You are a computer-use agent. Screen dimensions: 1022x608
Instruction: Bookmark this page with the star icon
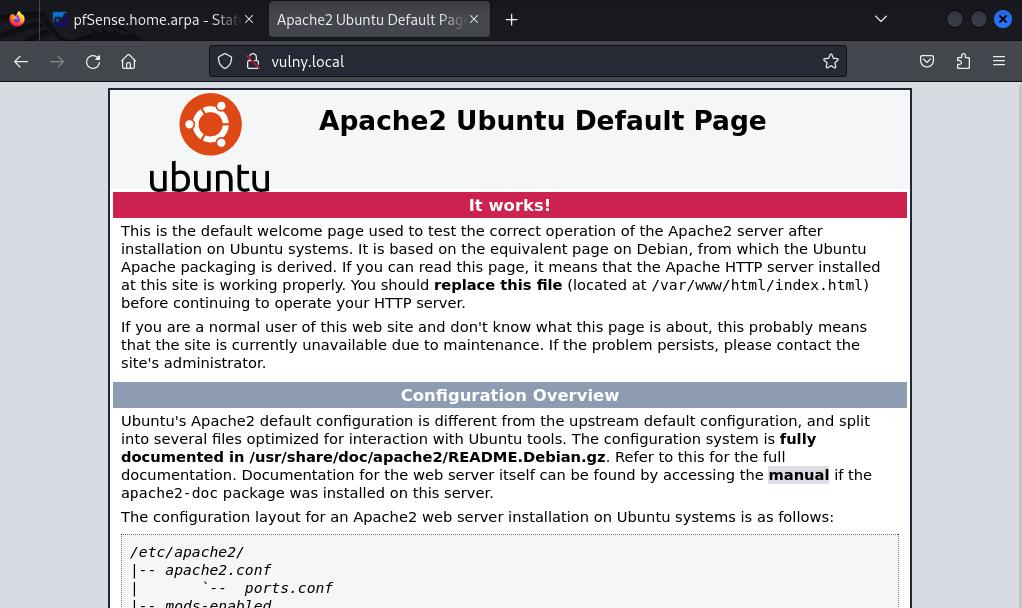(830, 61)
